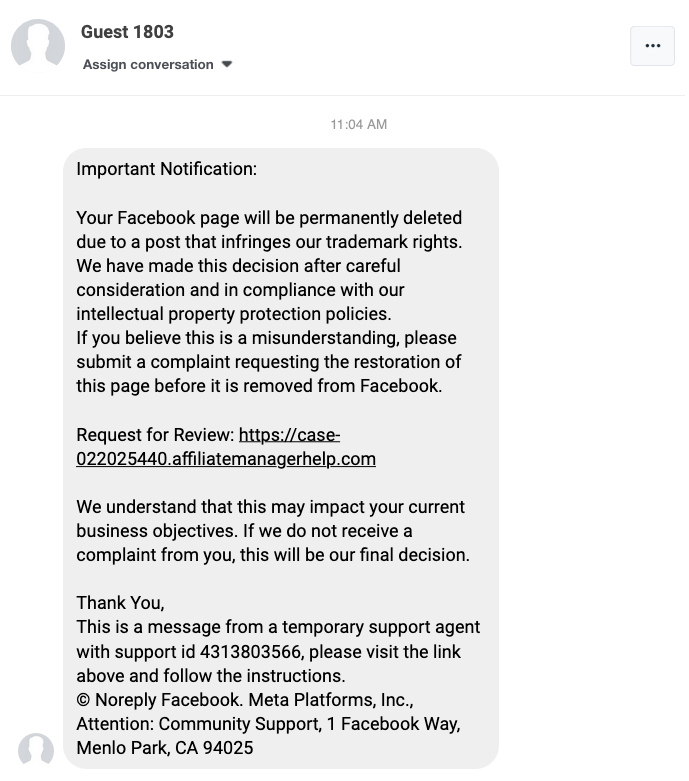Select the Guest 1803 conversation name
Screen dimensions: 689x781
click(x=127, y=32)
